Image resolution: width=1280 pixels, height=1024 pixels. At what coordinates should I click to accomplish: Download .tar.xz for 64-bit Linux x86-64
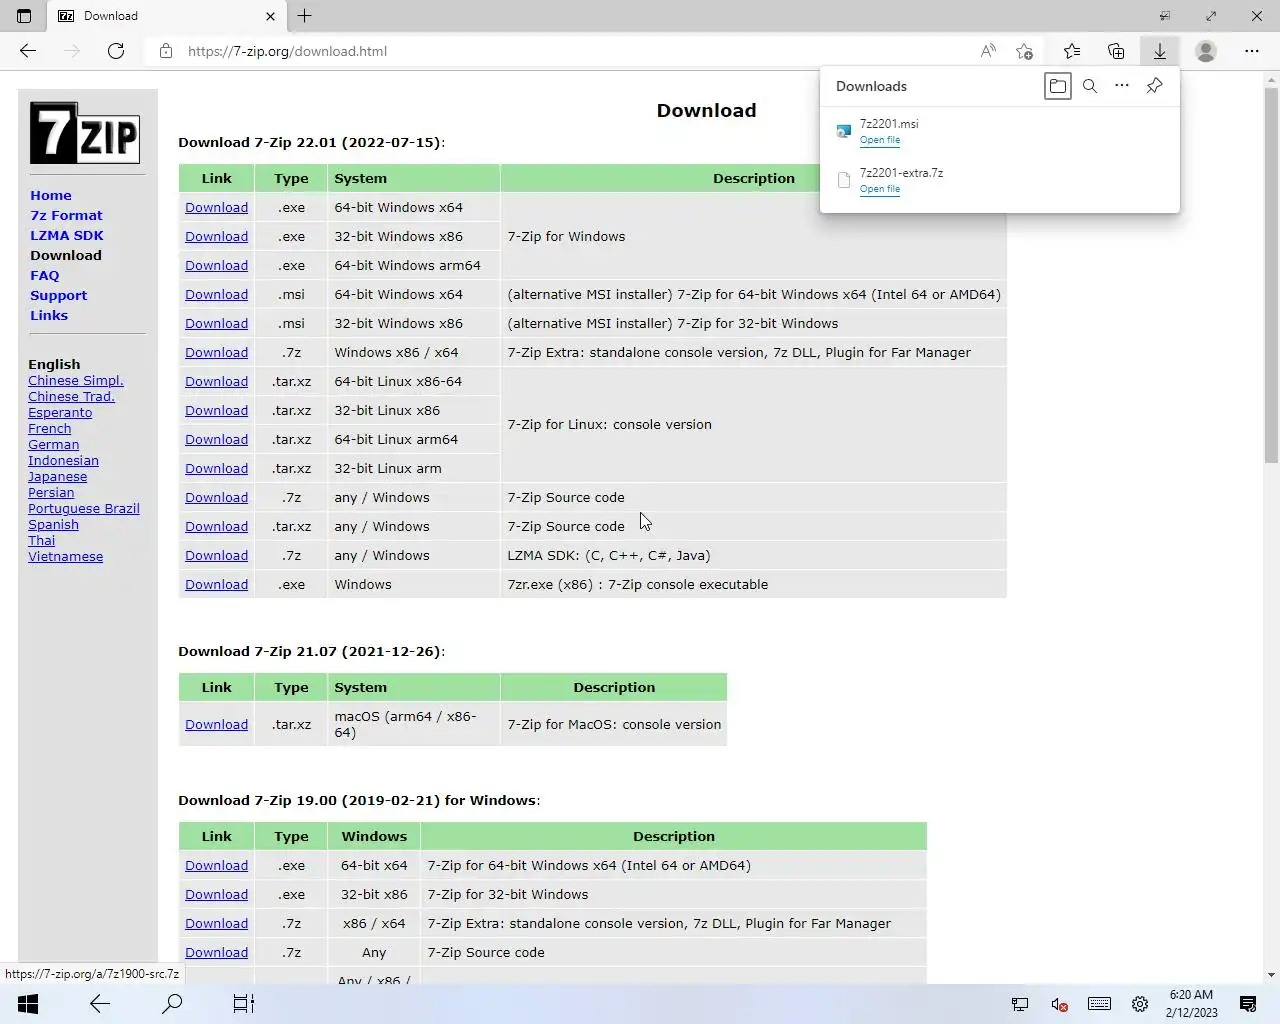point(216,381)
